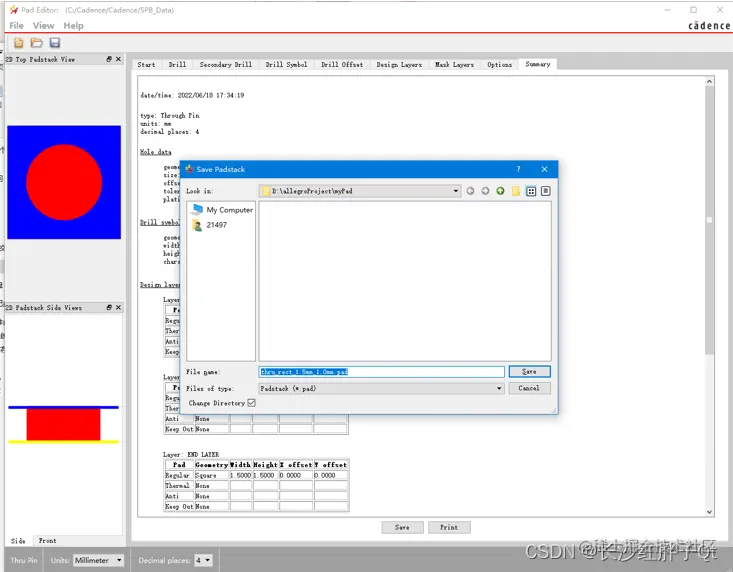Click the Open padstack folder icon
Screen dimensions: 733x572
pos(36,43)
